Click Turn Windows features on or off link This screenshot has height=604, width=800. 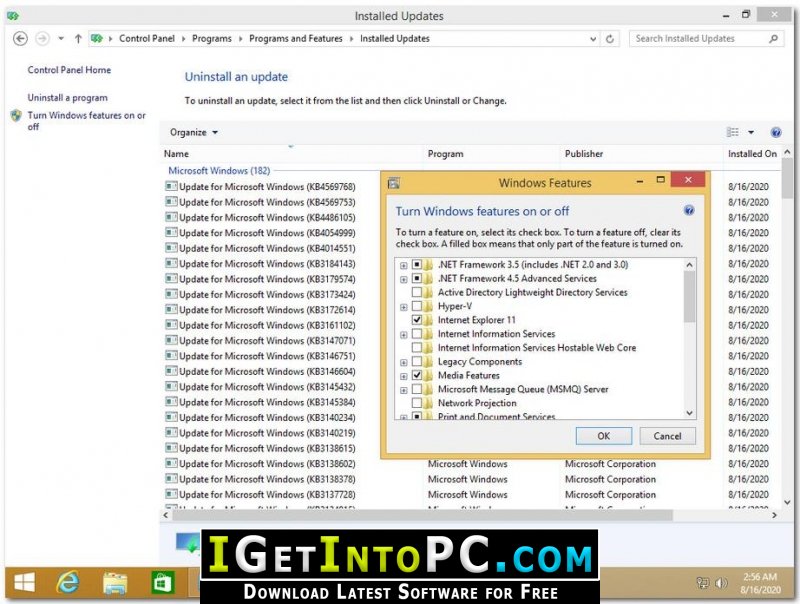(x=87, y=121)
